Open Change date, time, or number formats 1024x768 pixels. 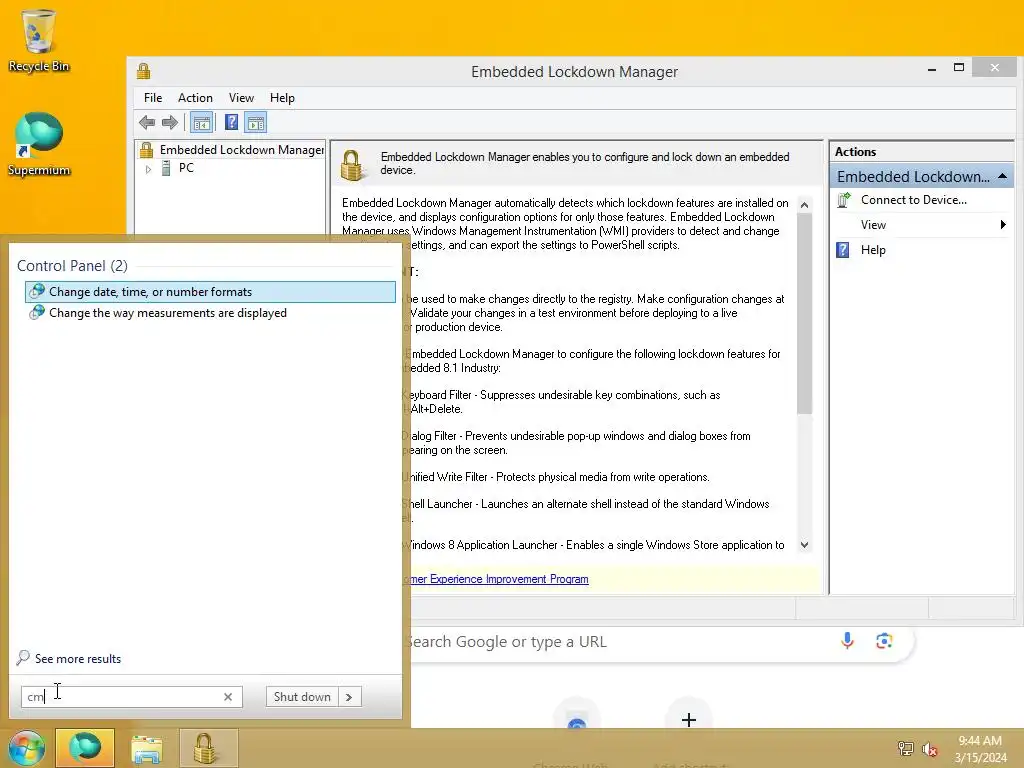click(210, 292)
